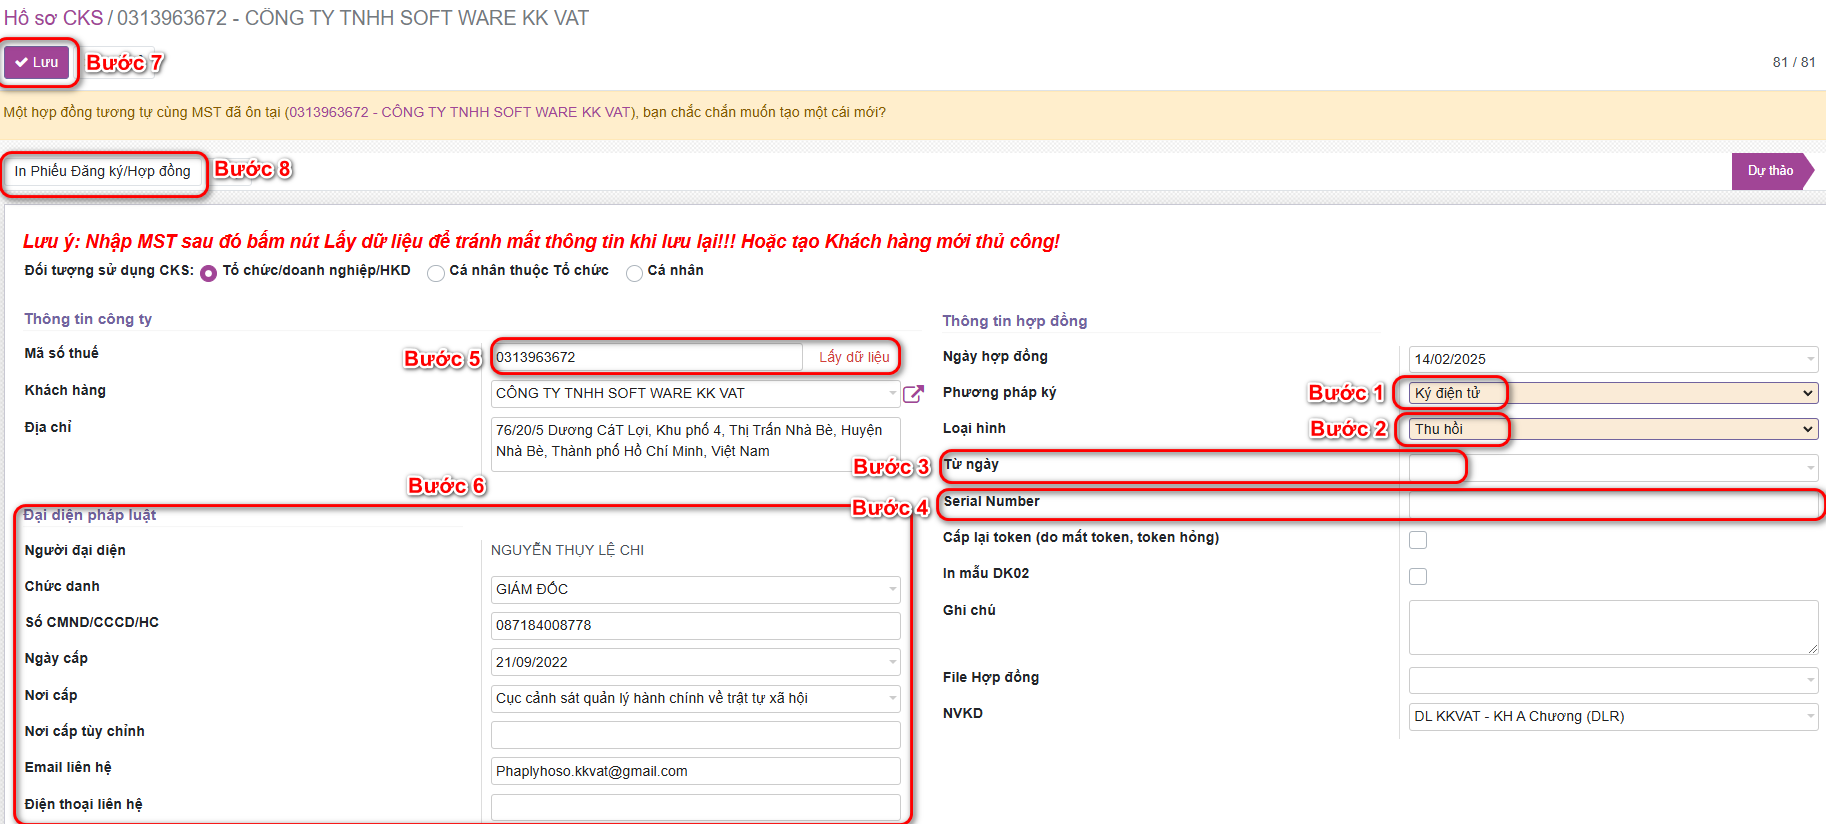The image size is (1826, 824).
Task: Select Cá nhân thuộc Tổ chức radio
Action: point(436,273)
